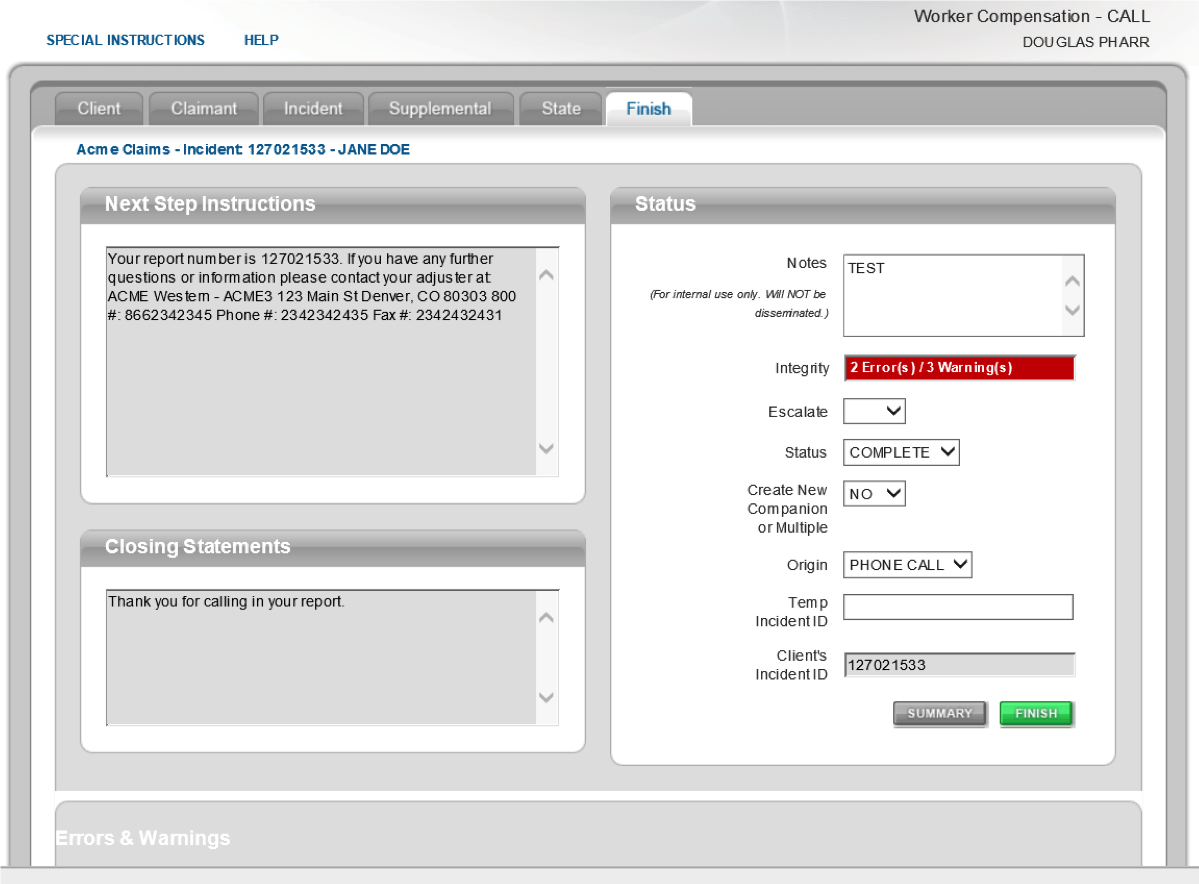Screen dimensions: 1199x884
Task: Click the scroll-up arrow in Closing Statements
Action: tap(546, 617)
